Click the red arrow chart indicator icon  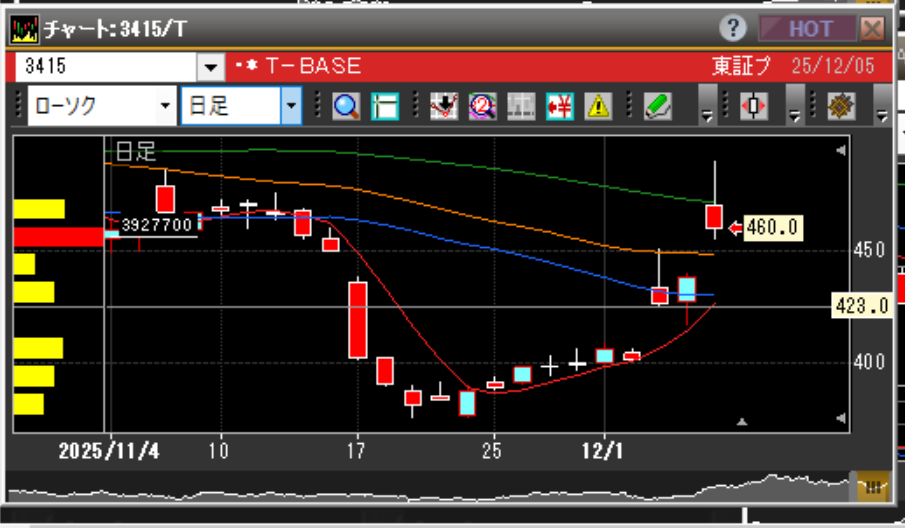pyautogui.click(x=444, y=106)
